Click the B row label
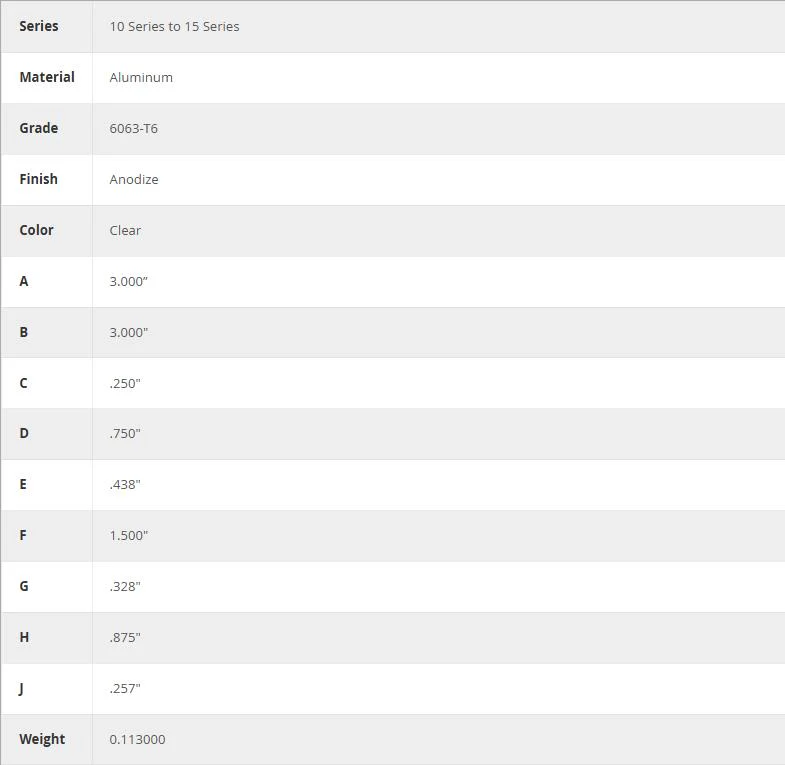The height and width of the screenshot is (765, 785). pyautogui.click(x=24, y=332)
